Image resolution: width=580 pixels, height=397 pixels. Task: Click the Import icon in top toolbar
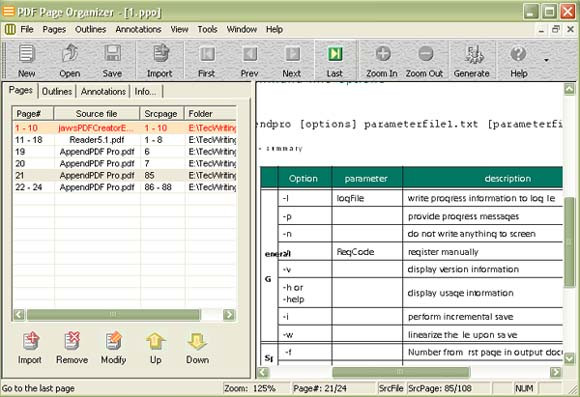click(x=161, y=54)
